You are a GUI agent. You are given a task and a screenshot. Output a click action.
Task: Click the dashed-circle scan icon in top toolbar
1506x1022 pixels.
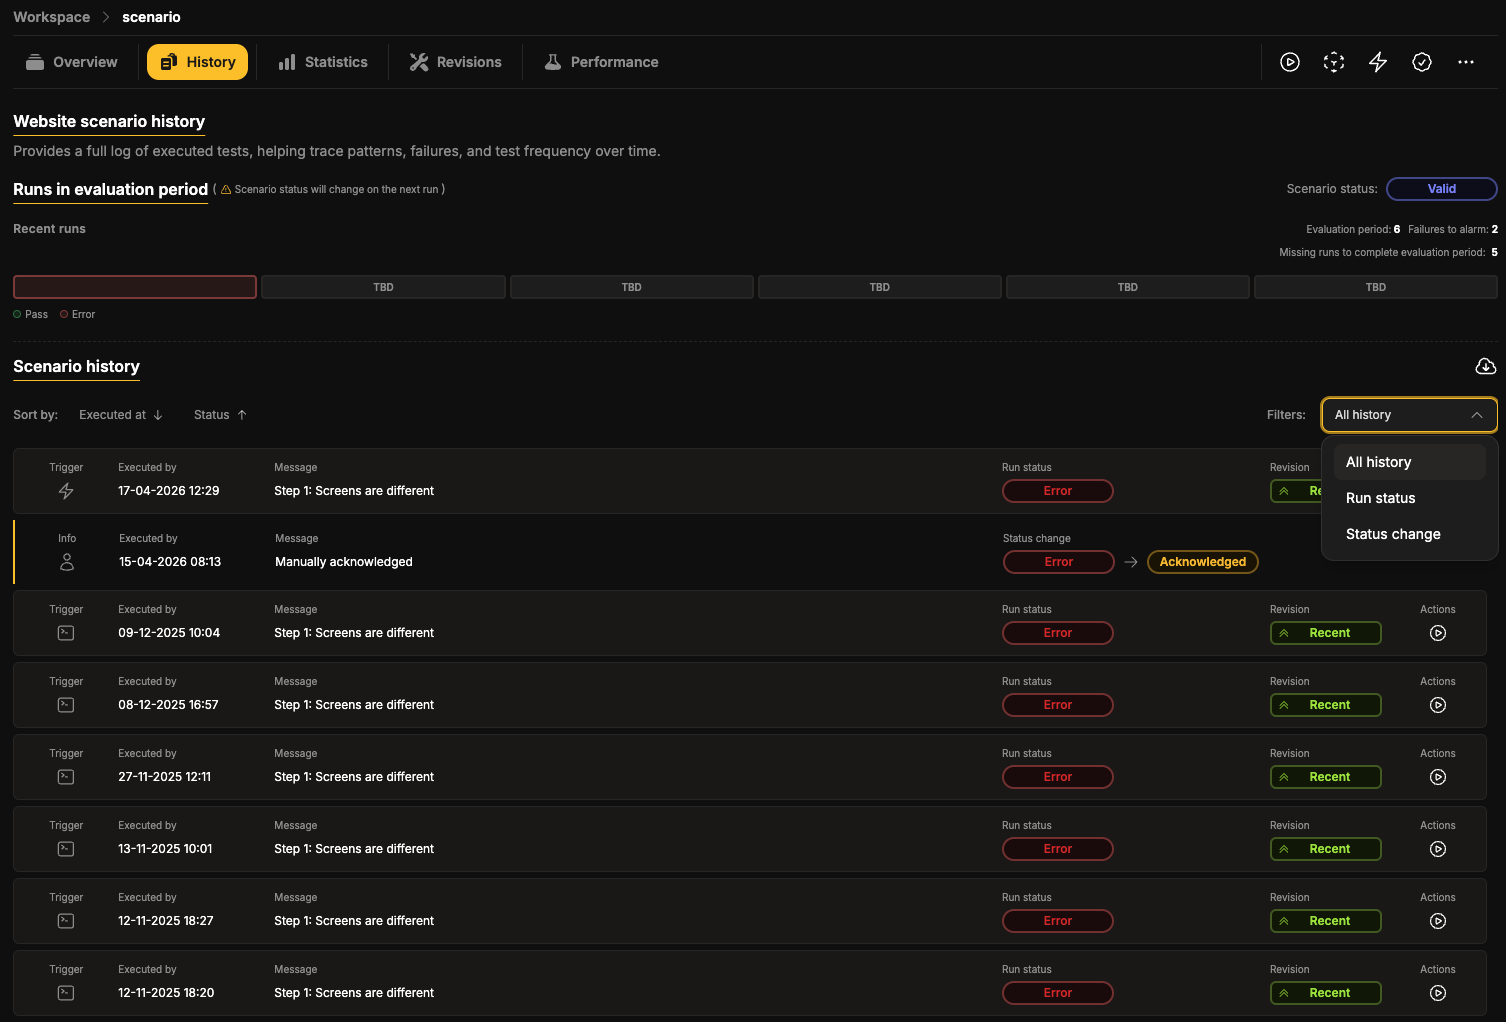[1334, 62]
